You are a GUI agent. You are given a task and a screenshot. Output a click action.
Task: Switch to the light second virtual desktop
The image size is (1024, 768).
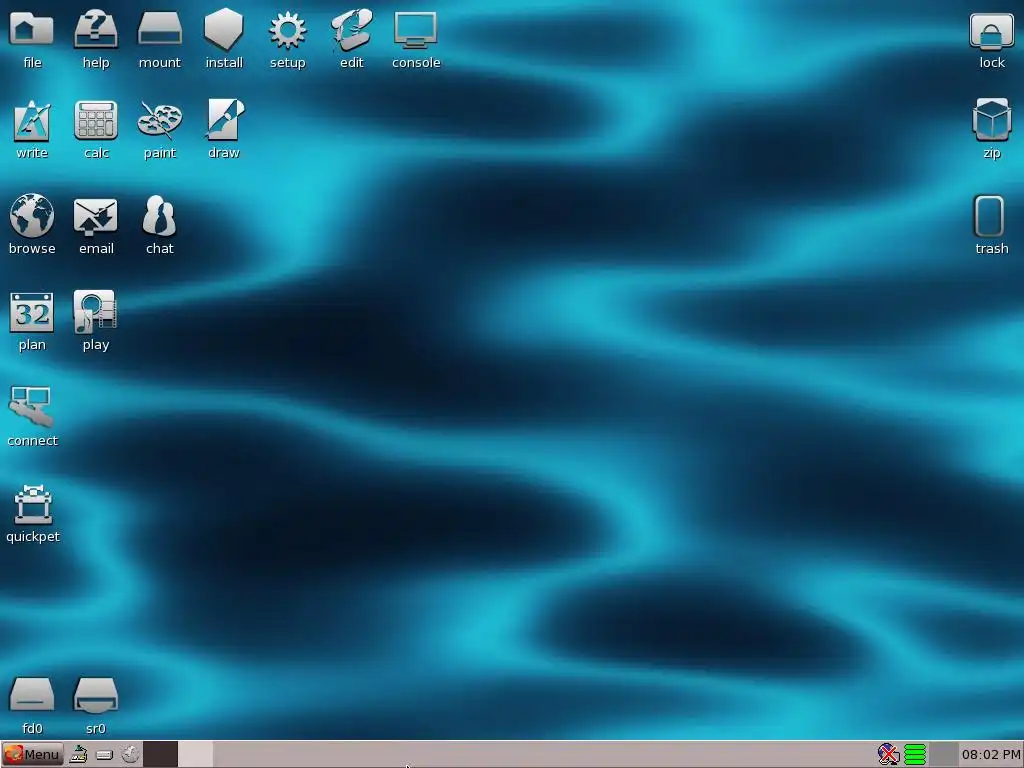coord(196,754)
